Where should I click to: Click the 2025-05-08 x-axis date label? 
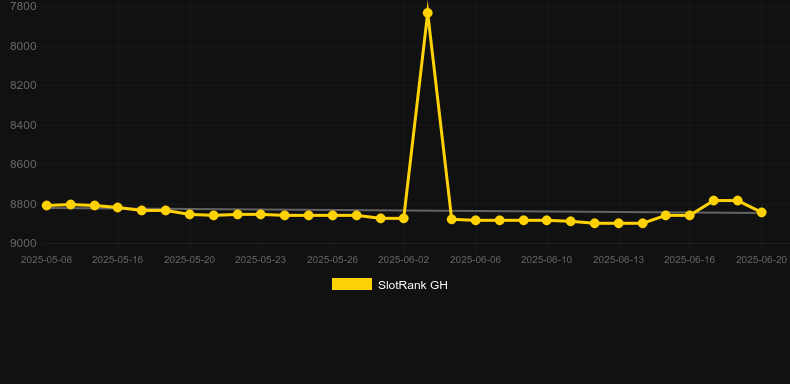click(x=46, y=260)
